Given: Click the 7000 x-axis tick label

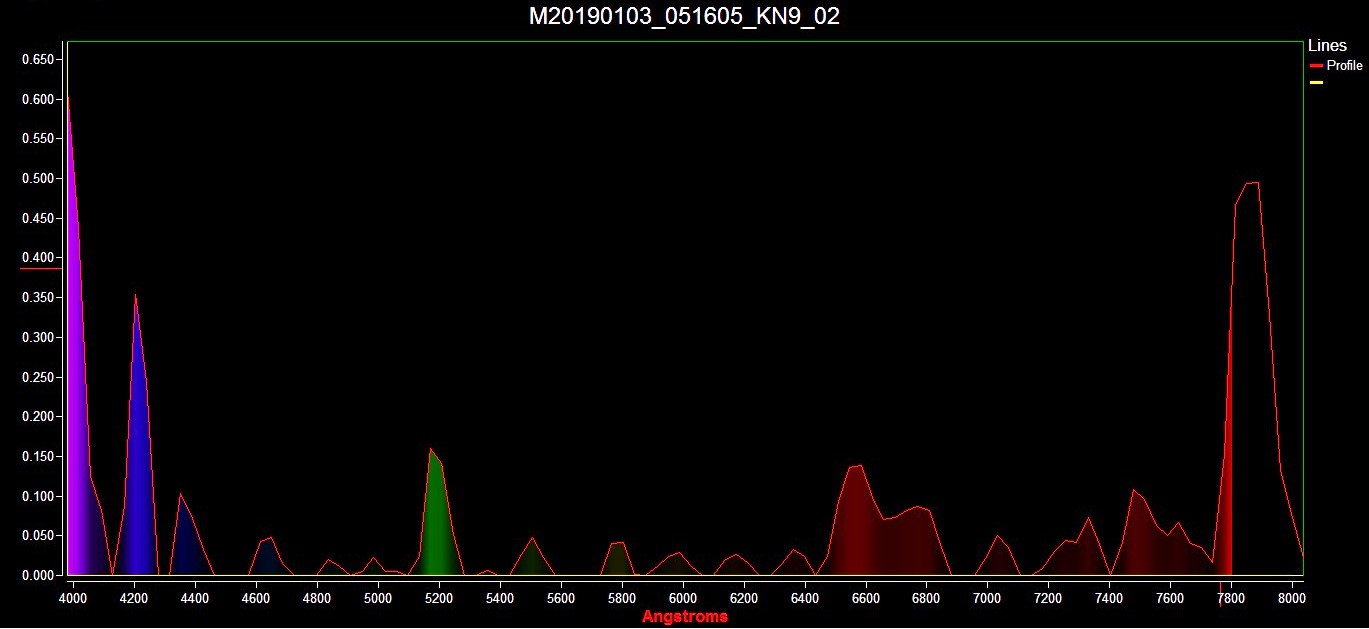Looking at the screenshot, I should (987, 598).
